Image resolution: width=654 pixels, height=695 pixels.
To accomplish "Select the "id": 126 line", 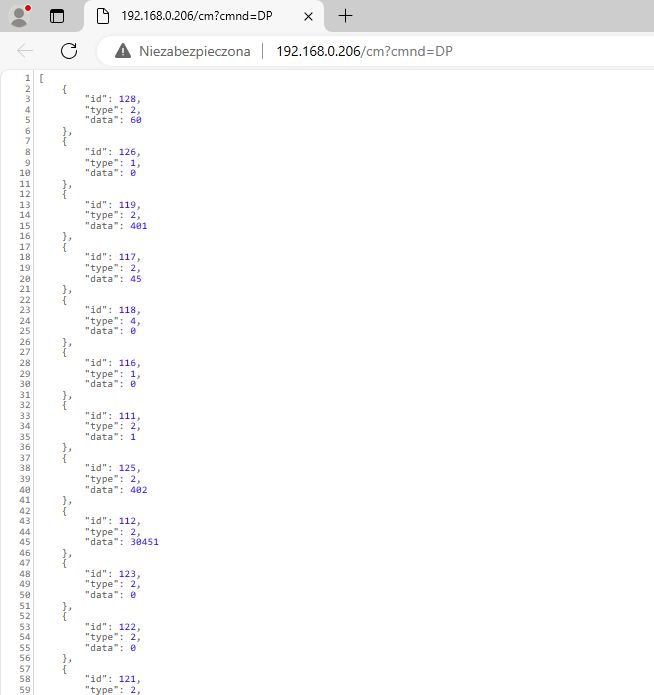I will [113, 152].
